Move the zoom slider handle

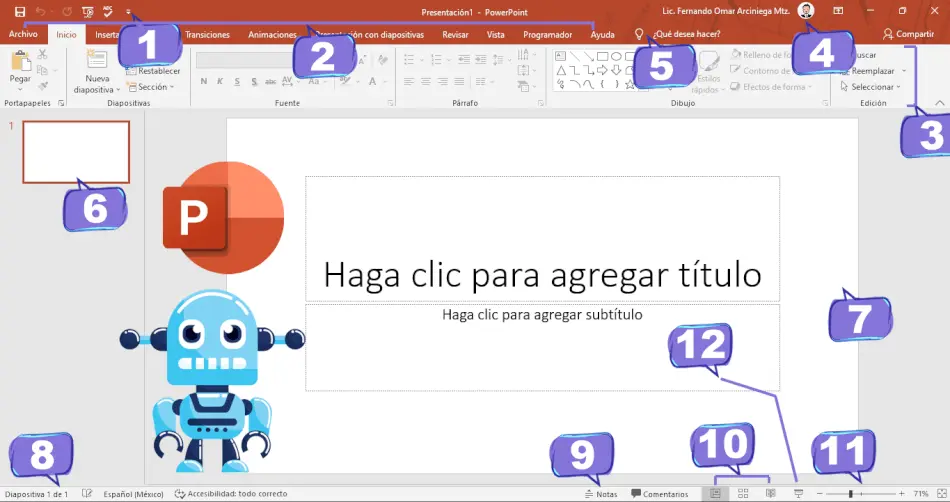851,494
